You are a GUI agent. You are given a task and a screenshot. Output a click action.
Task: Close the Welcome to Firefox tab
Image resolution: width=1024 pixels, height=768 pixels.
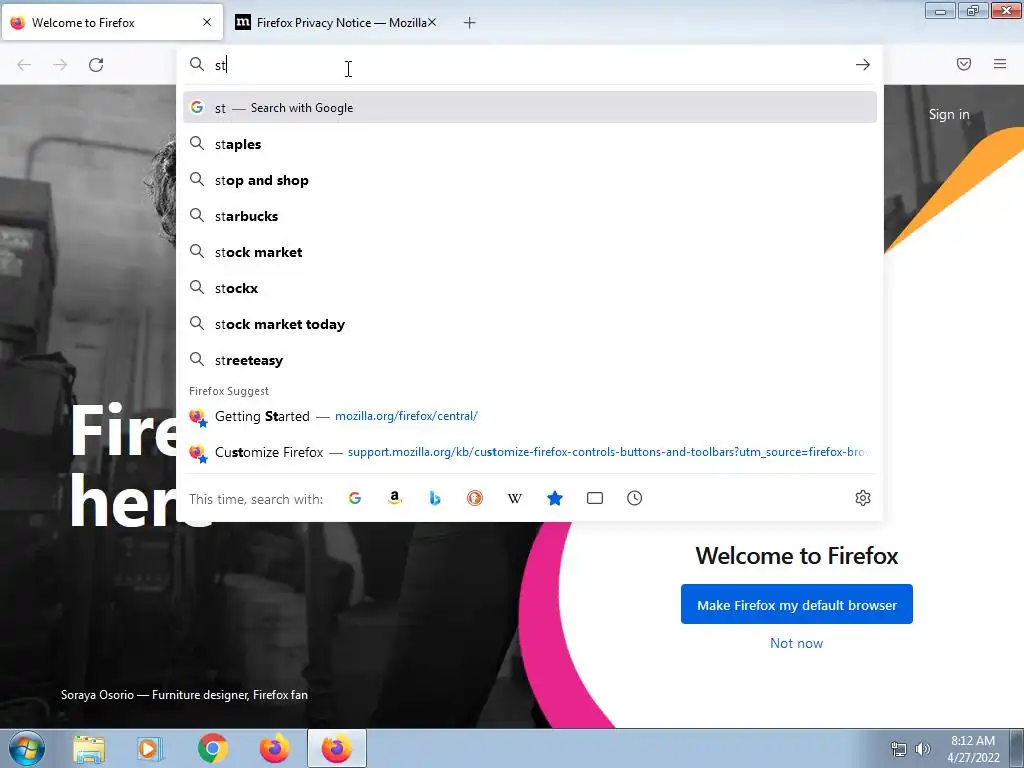pyautogui.click(x=207, y=22)
